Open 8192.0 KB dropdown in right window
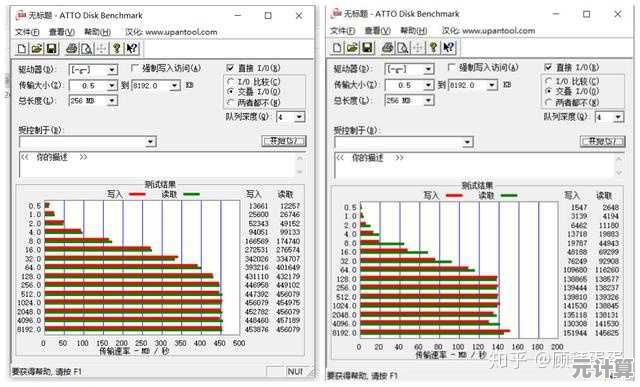Image resolution: width=640 pixels, height=387 pixels. tap(493, 85)
